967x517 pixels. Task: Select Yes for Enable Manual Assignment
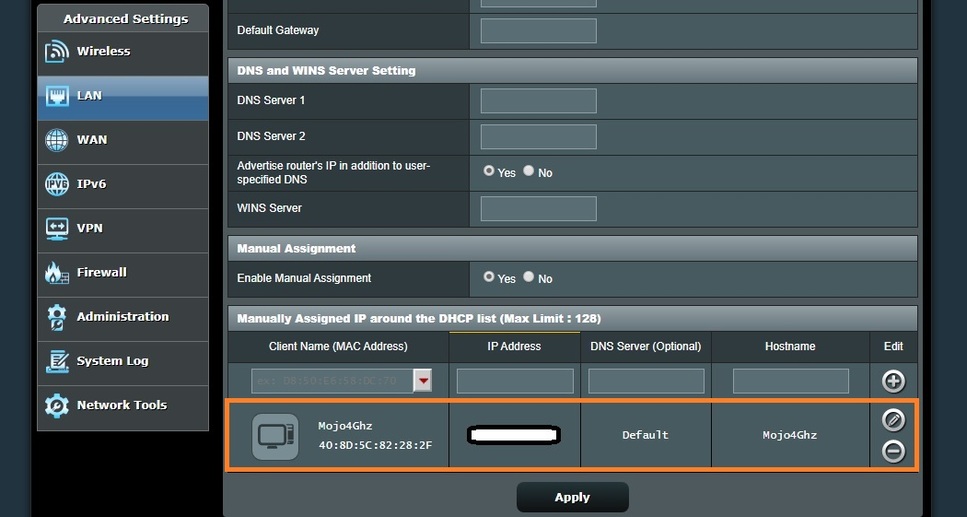point(489,277)
